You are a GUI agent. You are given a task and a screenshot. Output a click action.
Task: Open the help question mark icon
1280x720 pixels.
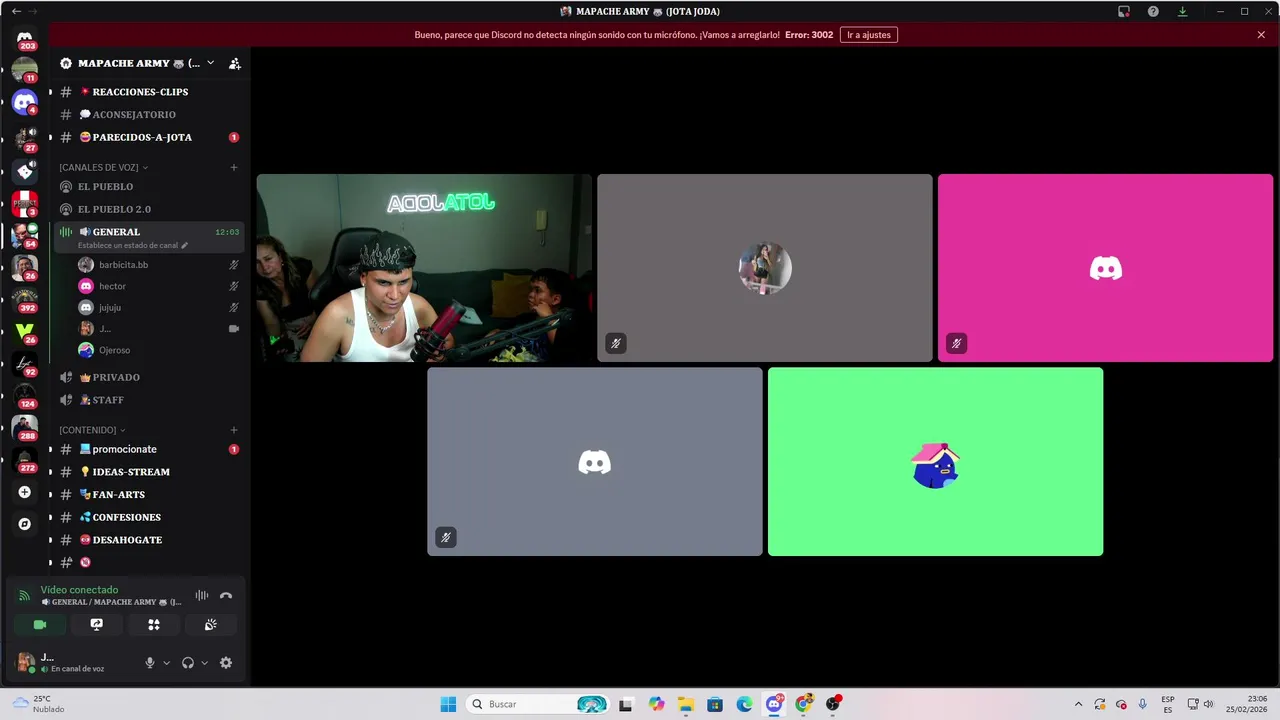tap(1153, 12)
